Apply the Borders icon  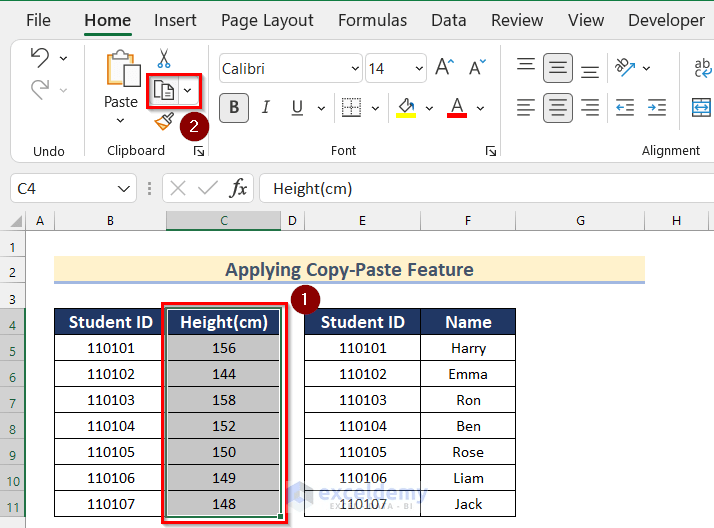click(351, 108)
